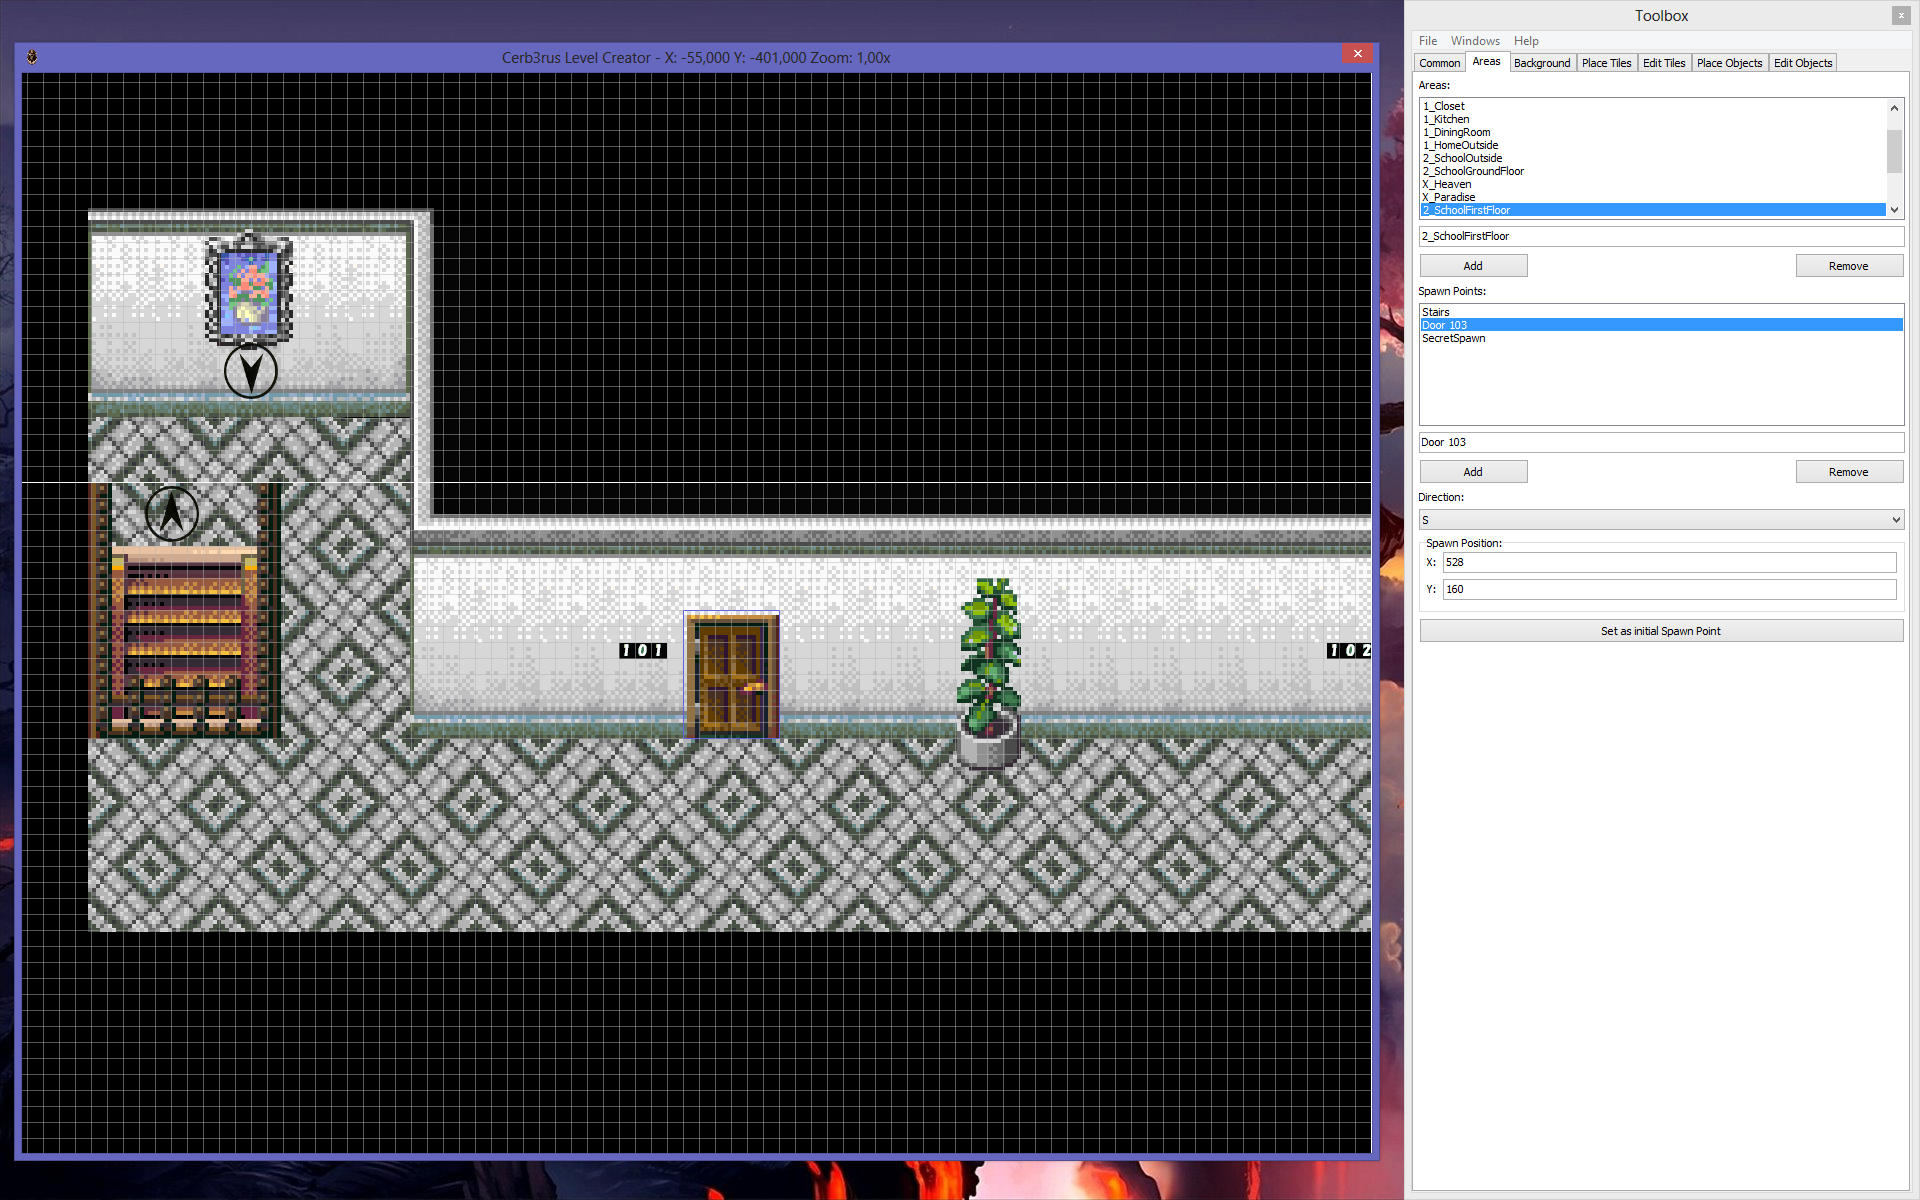Open the Place Objects tab
The image size is (1920, 1200).
pos(1729,62)
